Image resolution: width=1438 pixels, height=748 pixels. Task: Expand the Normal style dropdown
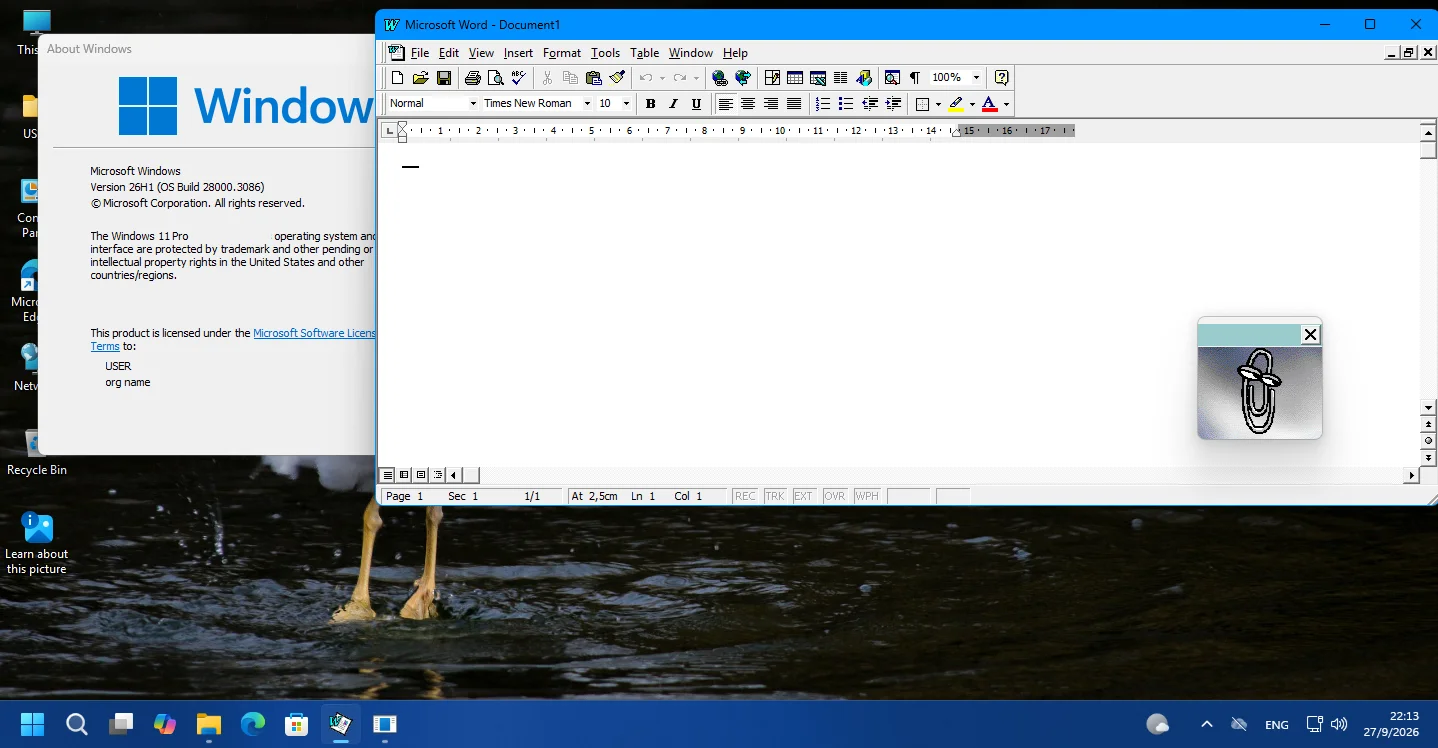coord(473,104)
